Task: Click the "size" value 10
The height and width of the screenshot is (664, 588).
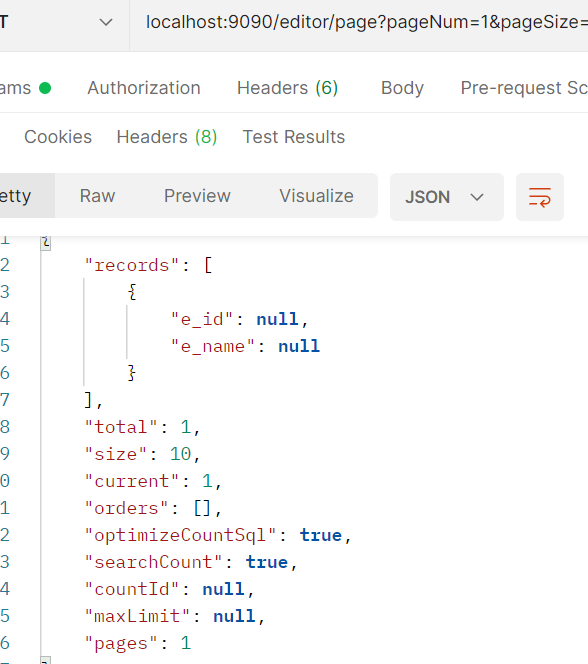Action: pyautogui.click(x=181, y=454)
